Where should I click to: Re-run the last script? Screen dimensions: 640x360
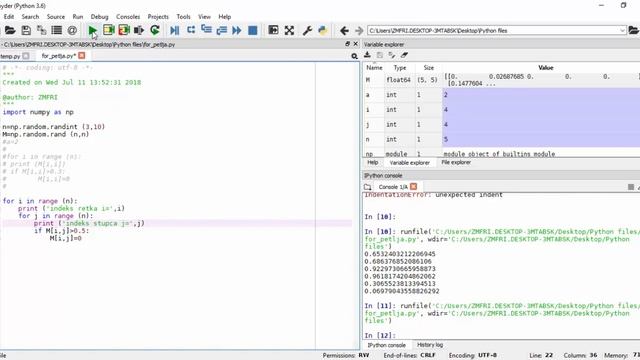(155, 30)
